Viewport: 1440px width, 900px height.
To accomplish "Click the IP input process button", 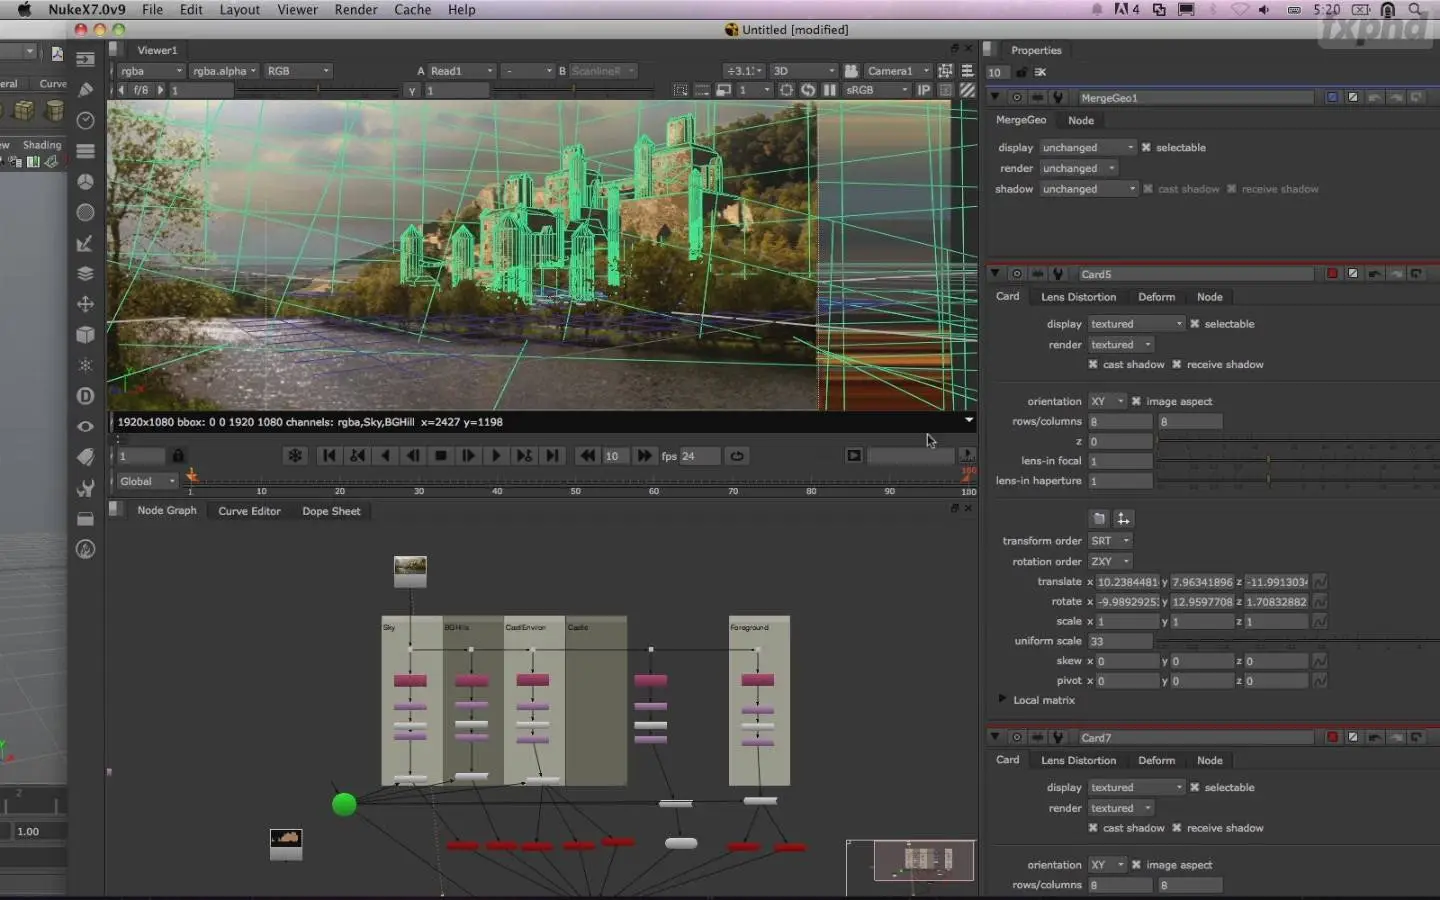I will [x=924, y=90].
